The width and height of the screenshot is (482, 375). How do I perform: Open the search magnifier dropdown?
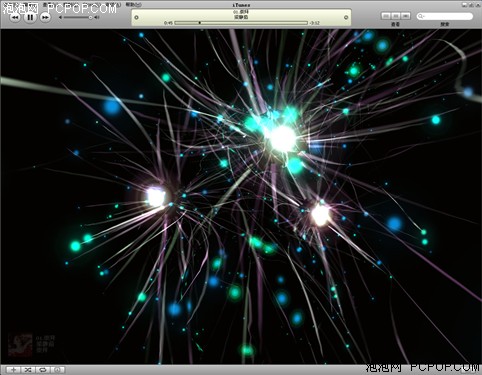pos(421,16)
